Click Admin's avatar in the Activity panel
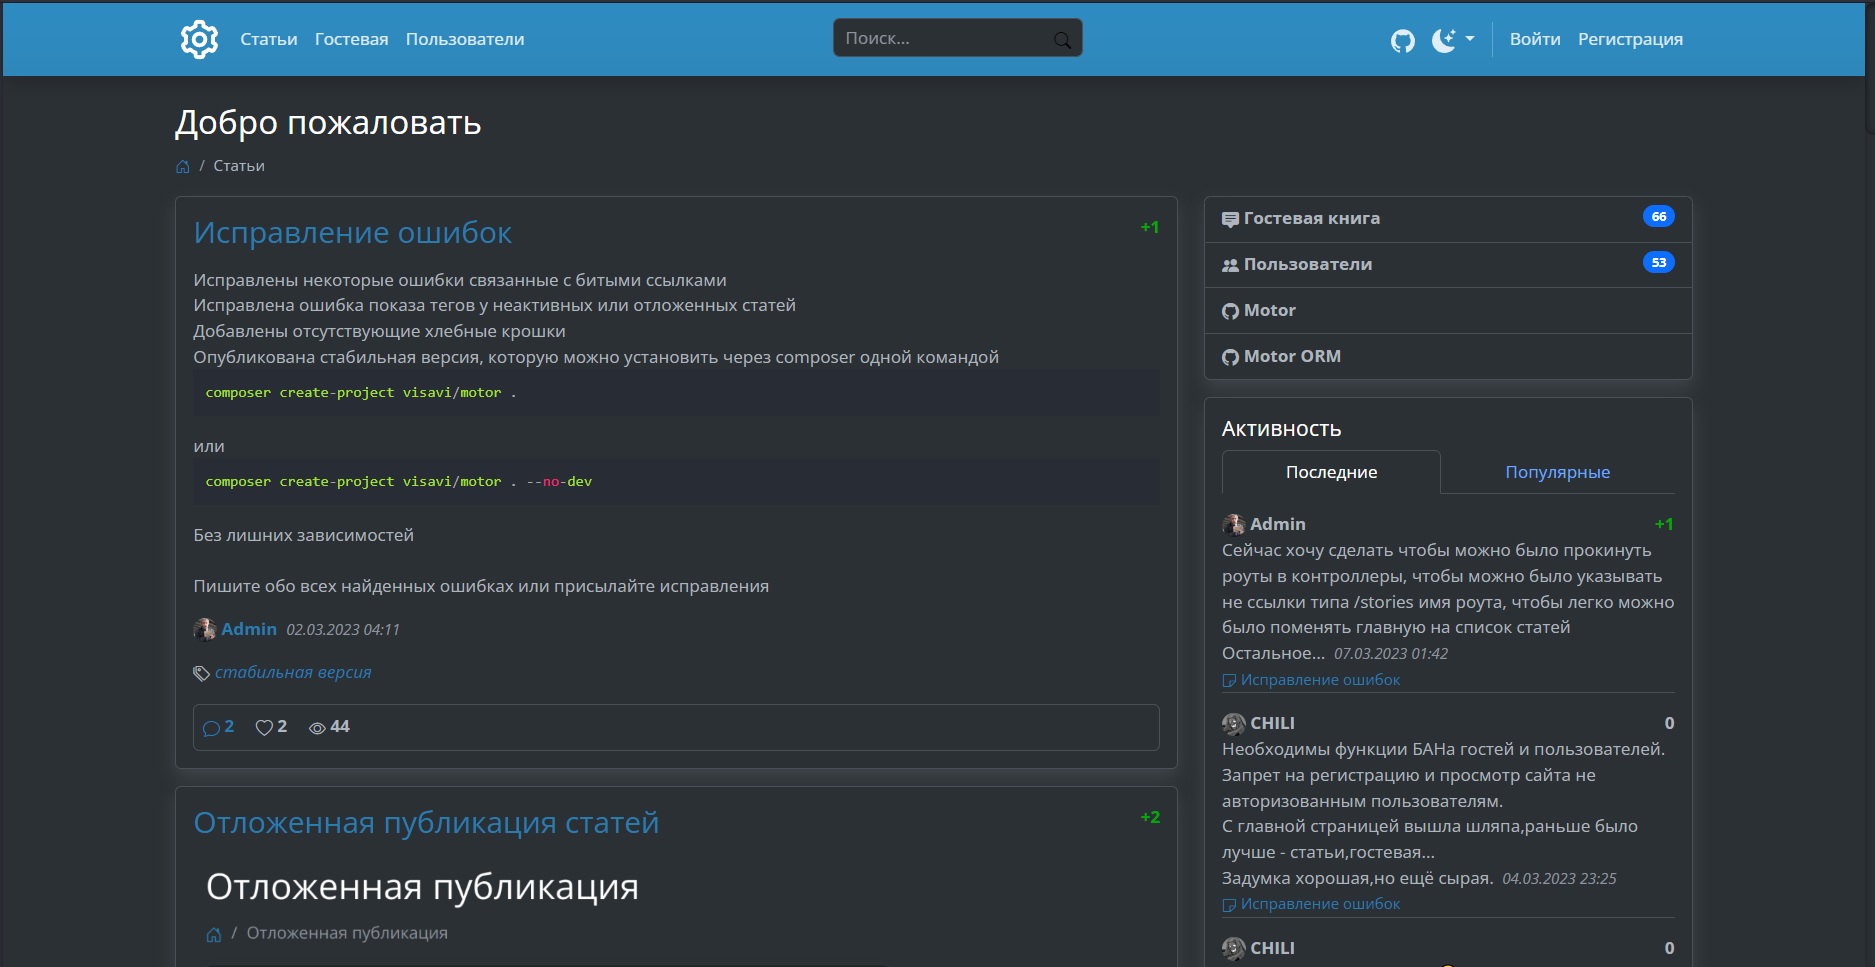 (x=1233, y=524)
